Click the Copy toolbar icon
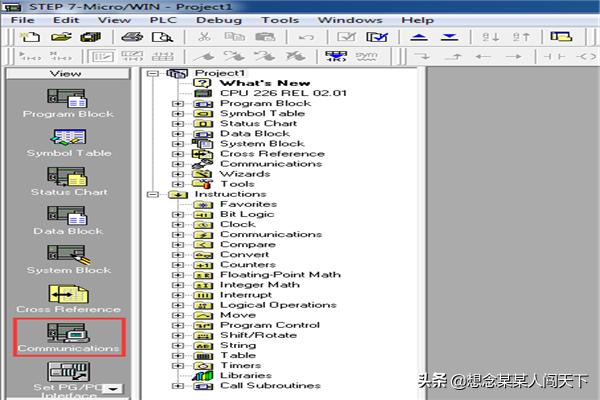Image resolution: width=600 pixels, height=400 pixels. point(235,37)
